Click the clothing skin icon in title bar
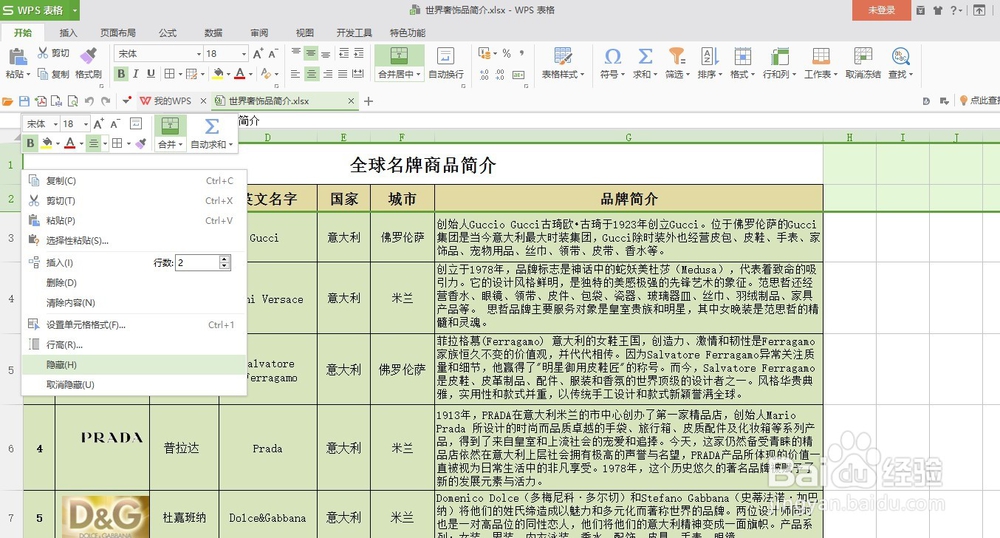Screen dimensions: 1000x538 click(938, 10)
